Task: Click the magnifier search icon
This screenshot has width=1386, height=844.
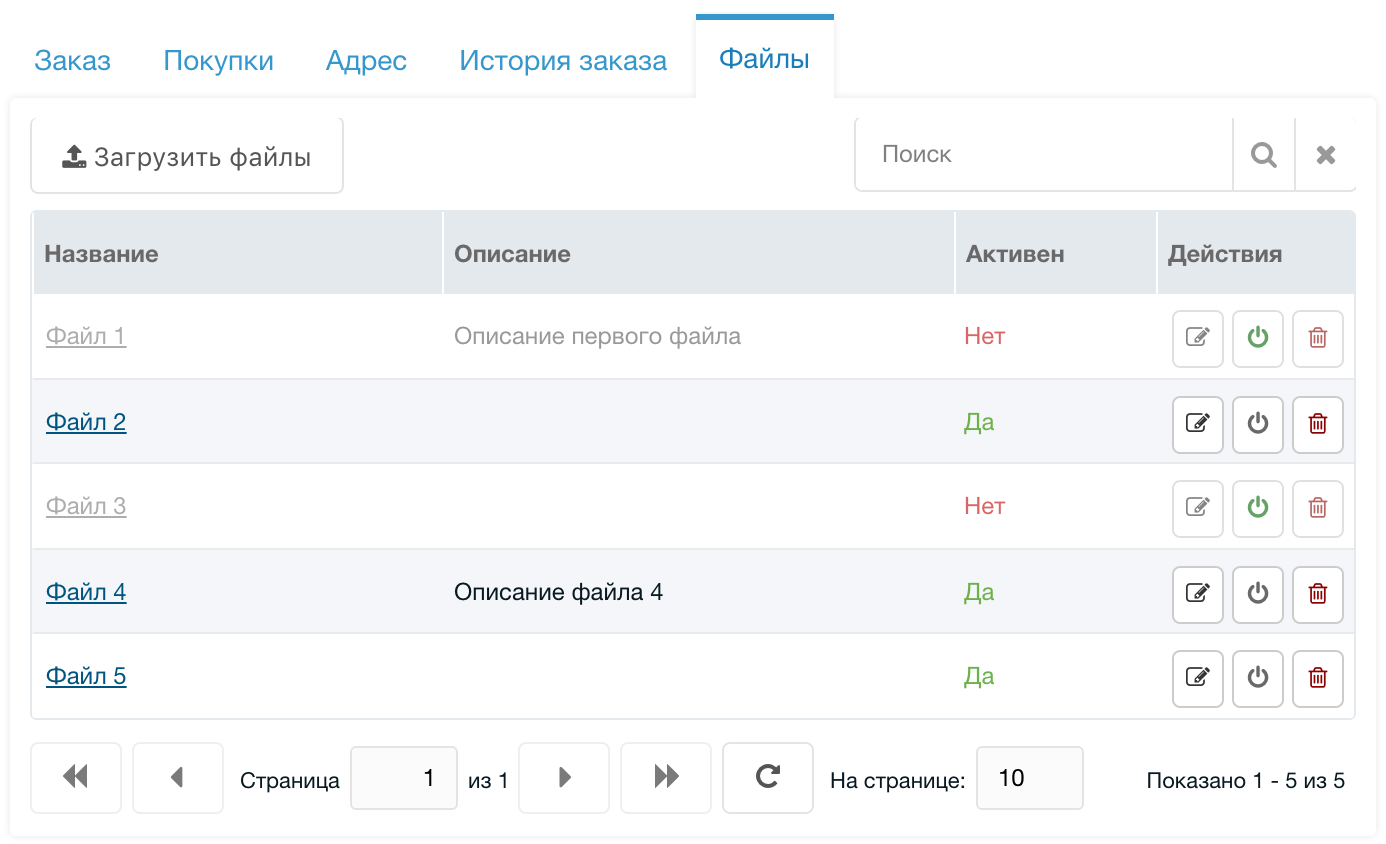Action: click(1263, 155)
